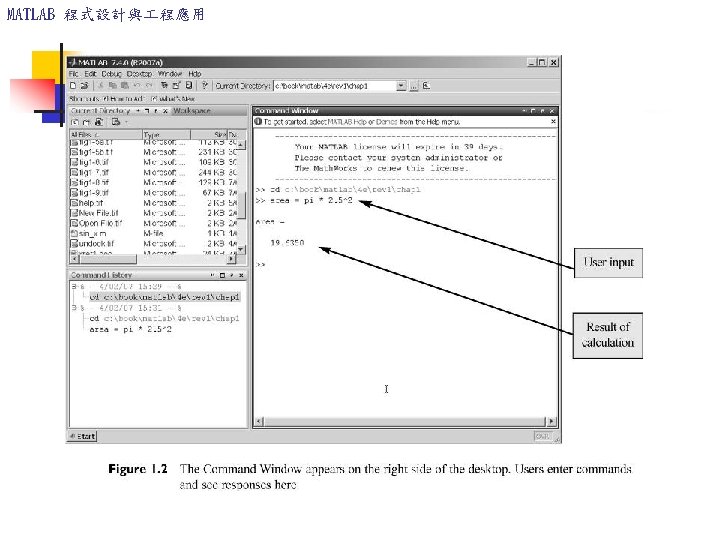The image size is (720, 540).
Task: Dismiss the getting-started info banner
Action: pos(553,121)
